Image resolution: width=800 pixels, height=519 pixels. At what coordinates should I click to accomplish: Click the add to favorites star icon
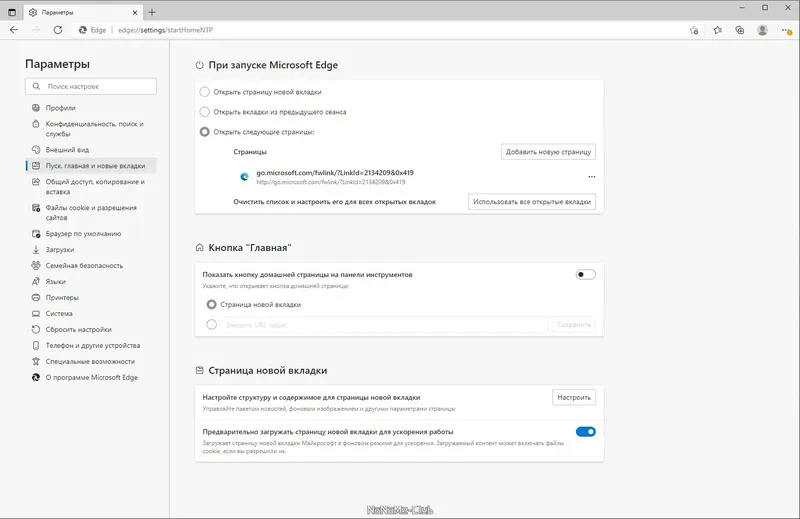[x=694, y=30]
